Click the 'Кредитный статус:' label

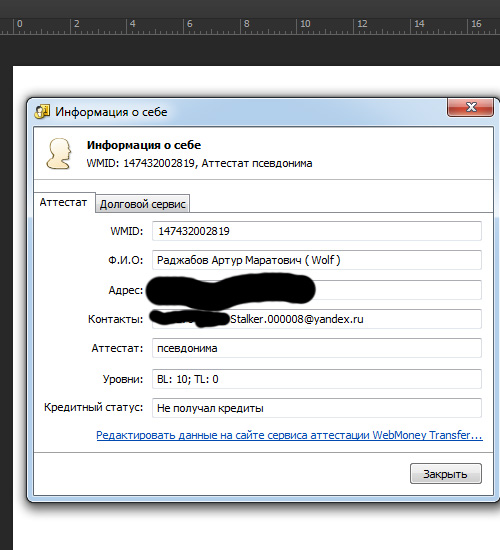tap(93, 408)
